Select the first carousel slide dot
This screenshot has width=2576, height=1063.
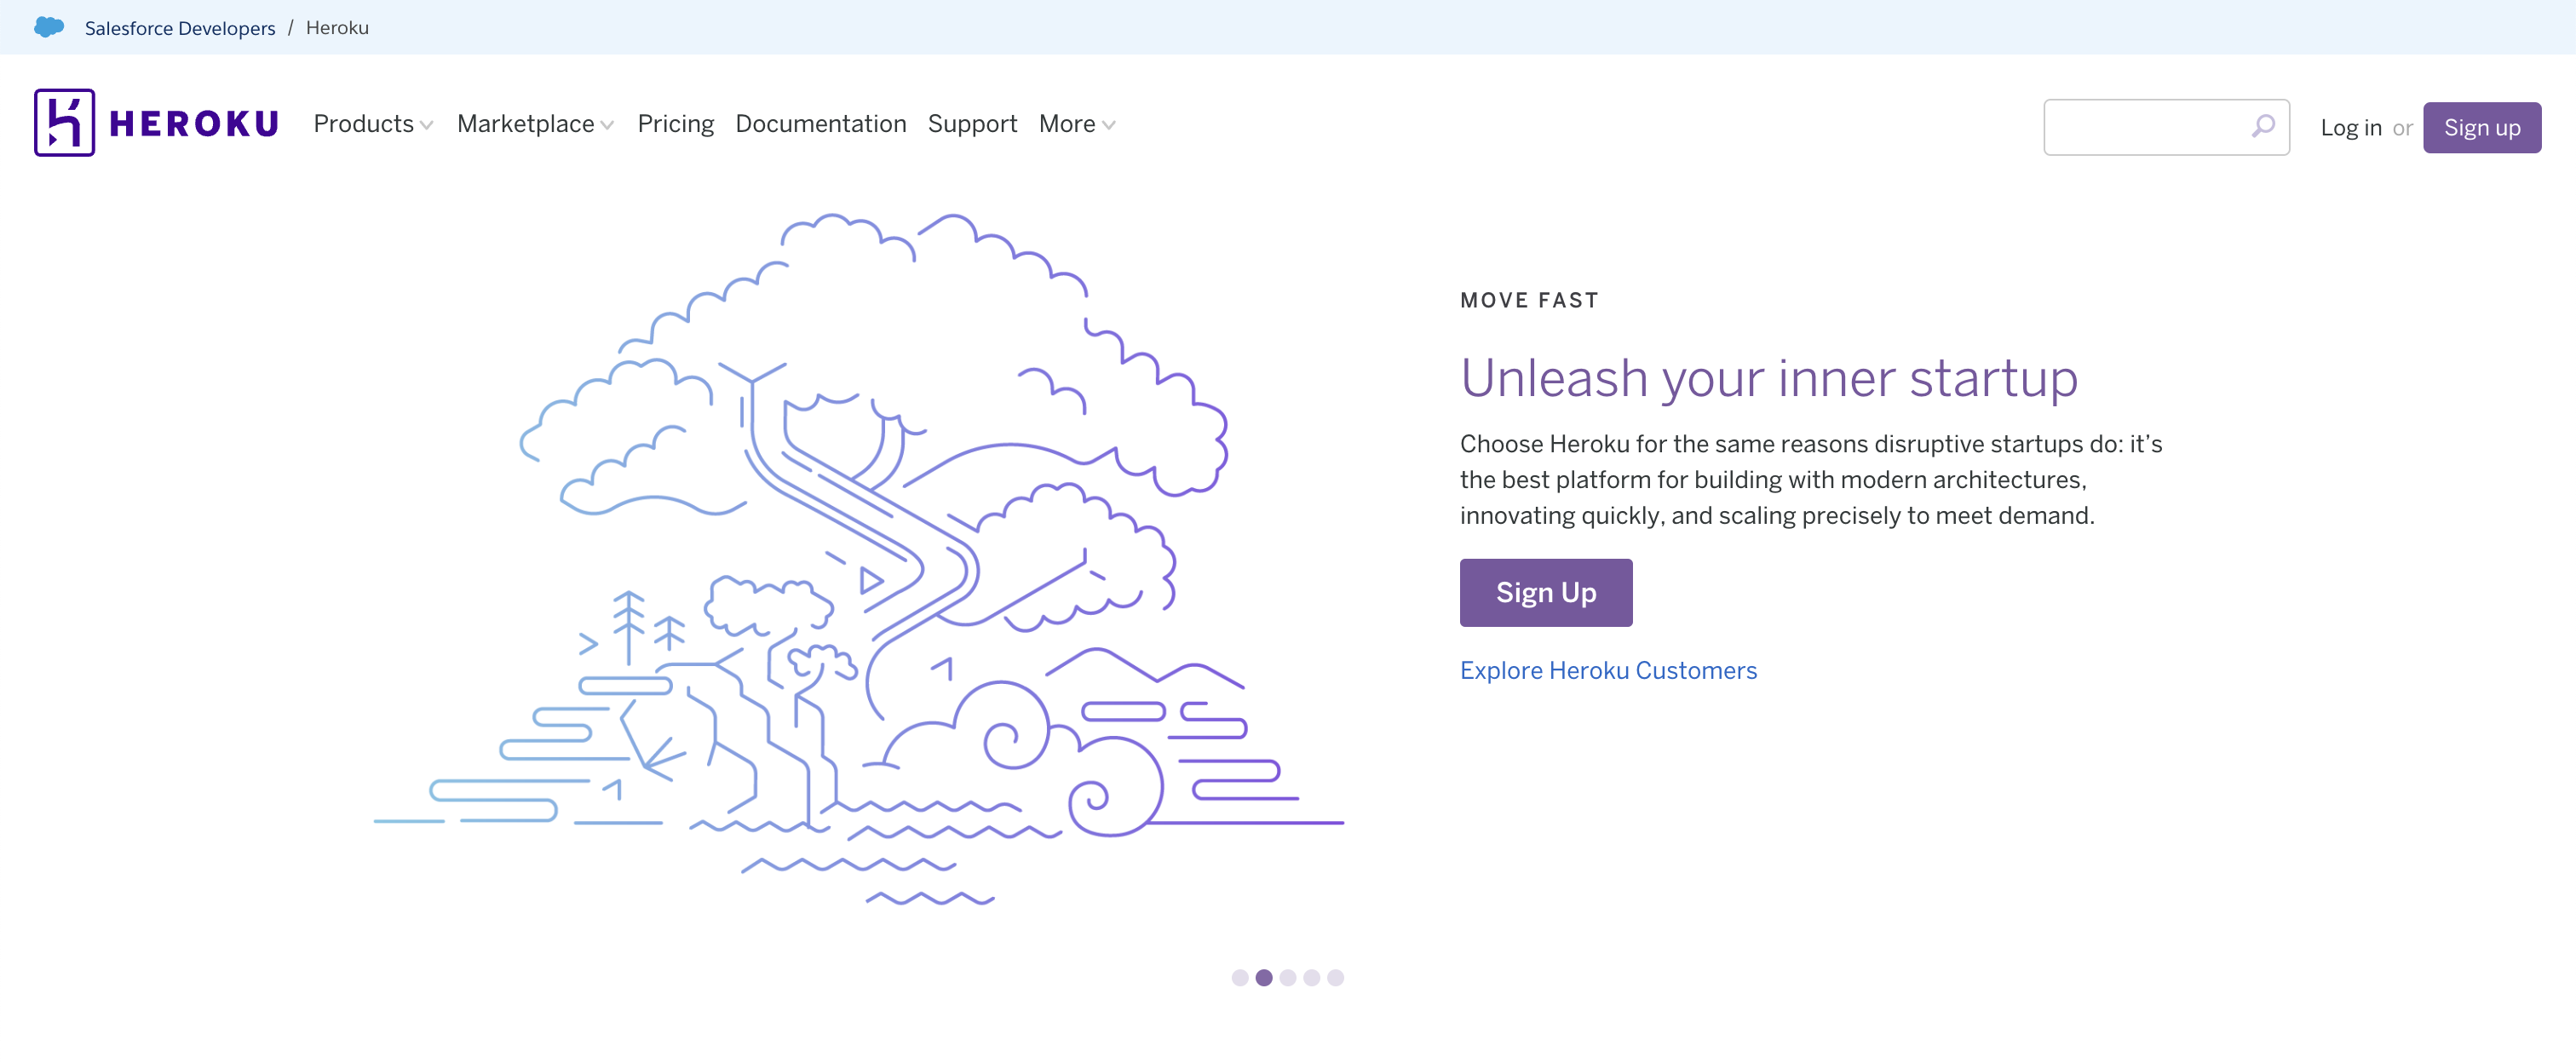pyautogui.click(x=1240, y=978)
